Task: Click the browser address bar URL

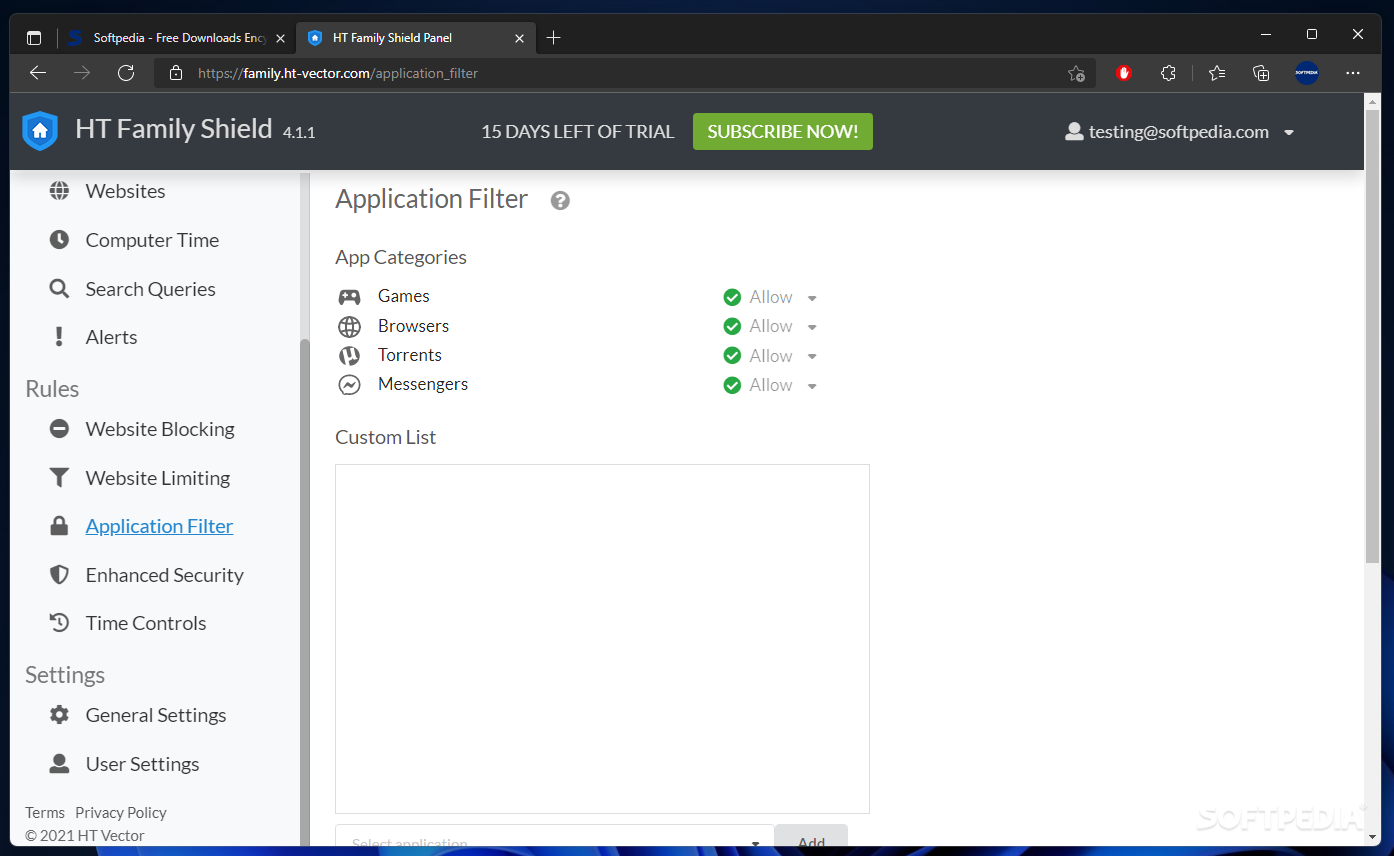Action: click(338, 73)
